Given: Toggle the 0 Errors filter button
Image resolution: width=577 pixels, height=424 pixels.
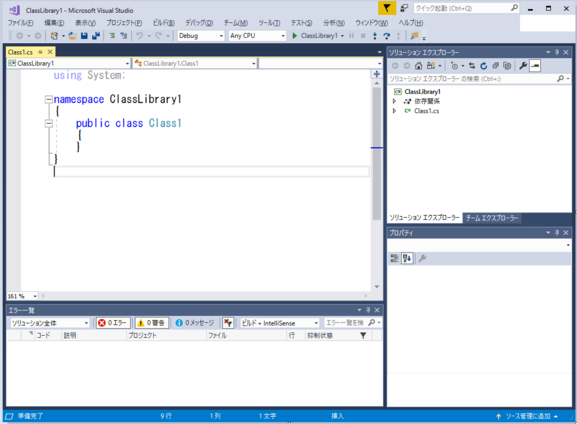Looking at the screenshot, I should (x=113, y=323).
